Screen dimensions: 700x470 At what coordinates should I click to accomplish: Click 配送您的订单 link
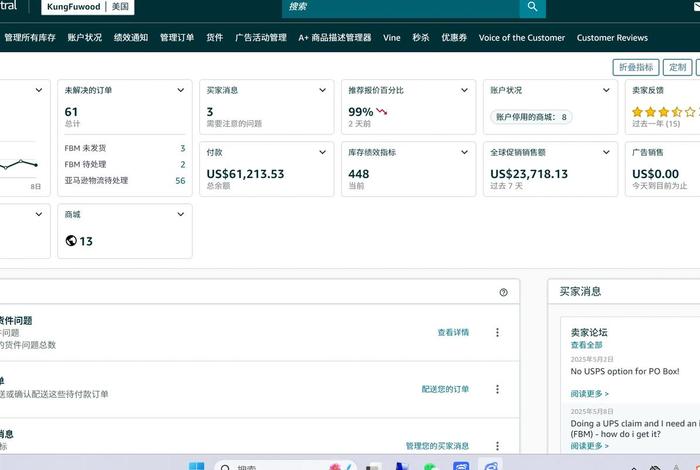tap(445, 389)
